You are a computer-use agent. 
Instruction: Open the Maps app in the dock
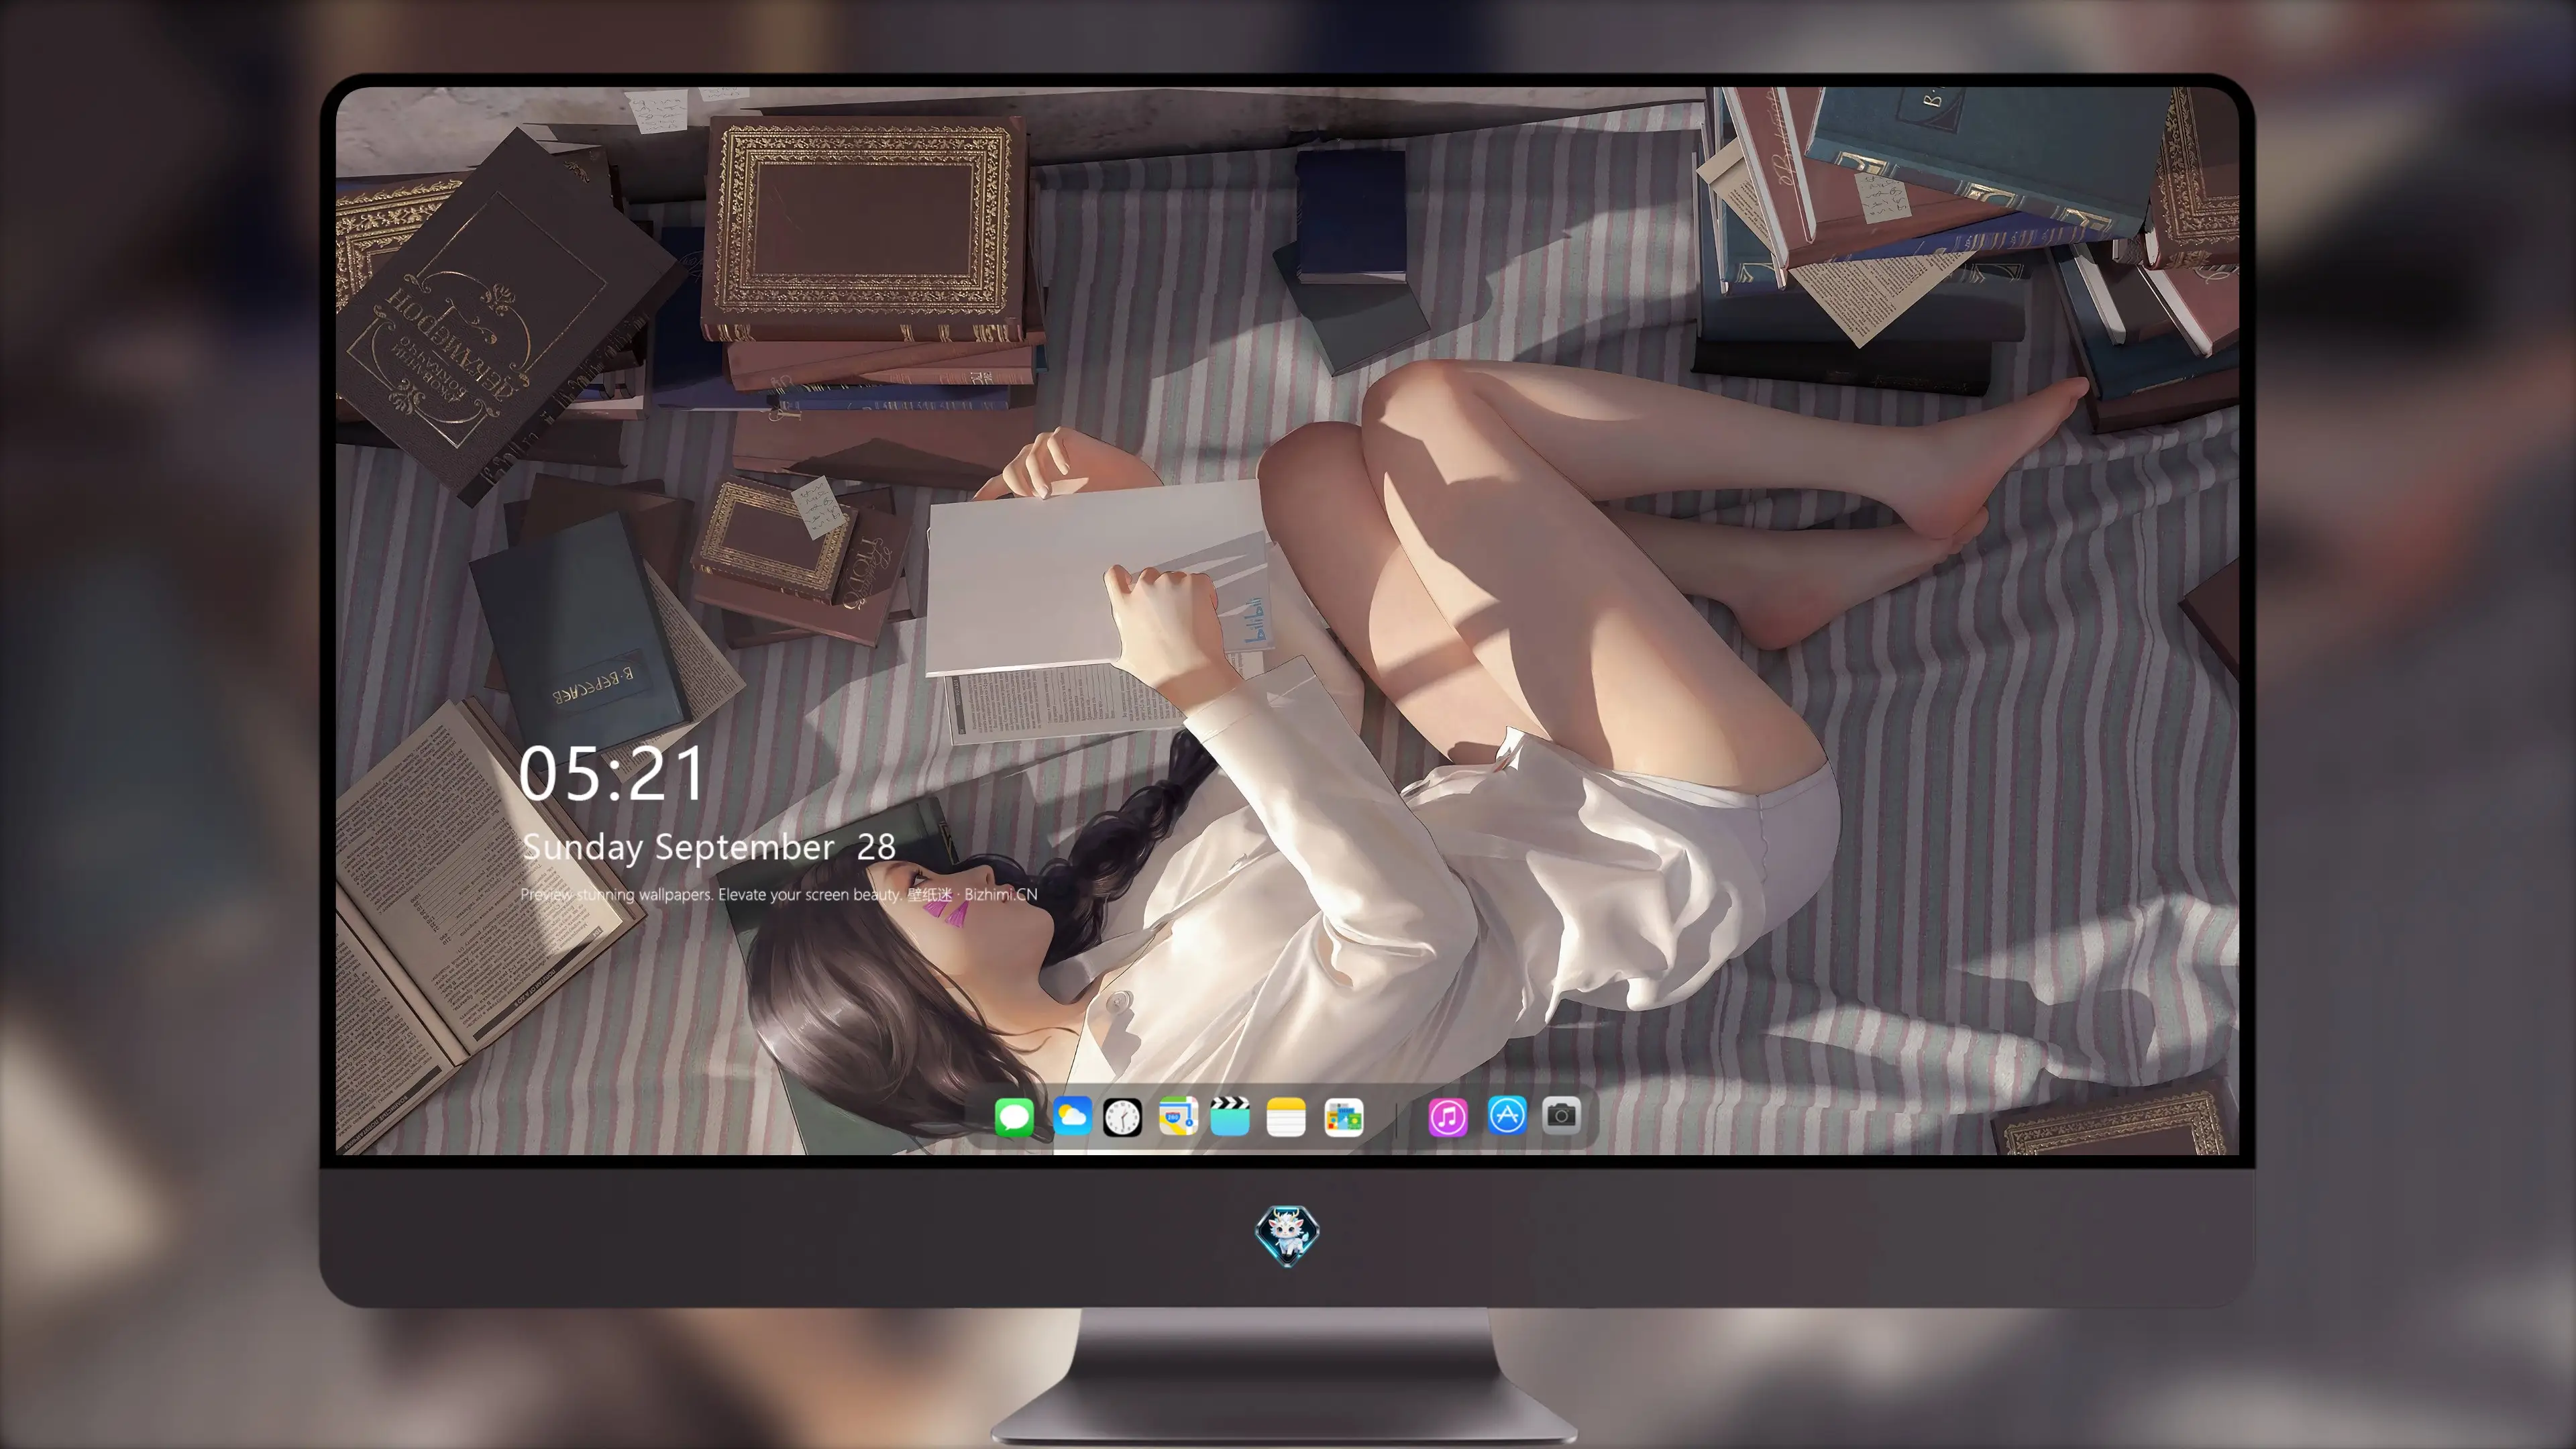click(1178, 1117)
